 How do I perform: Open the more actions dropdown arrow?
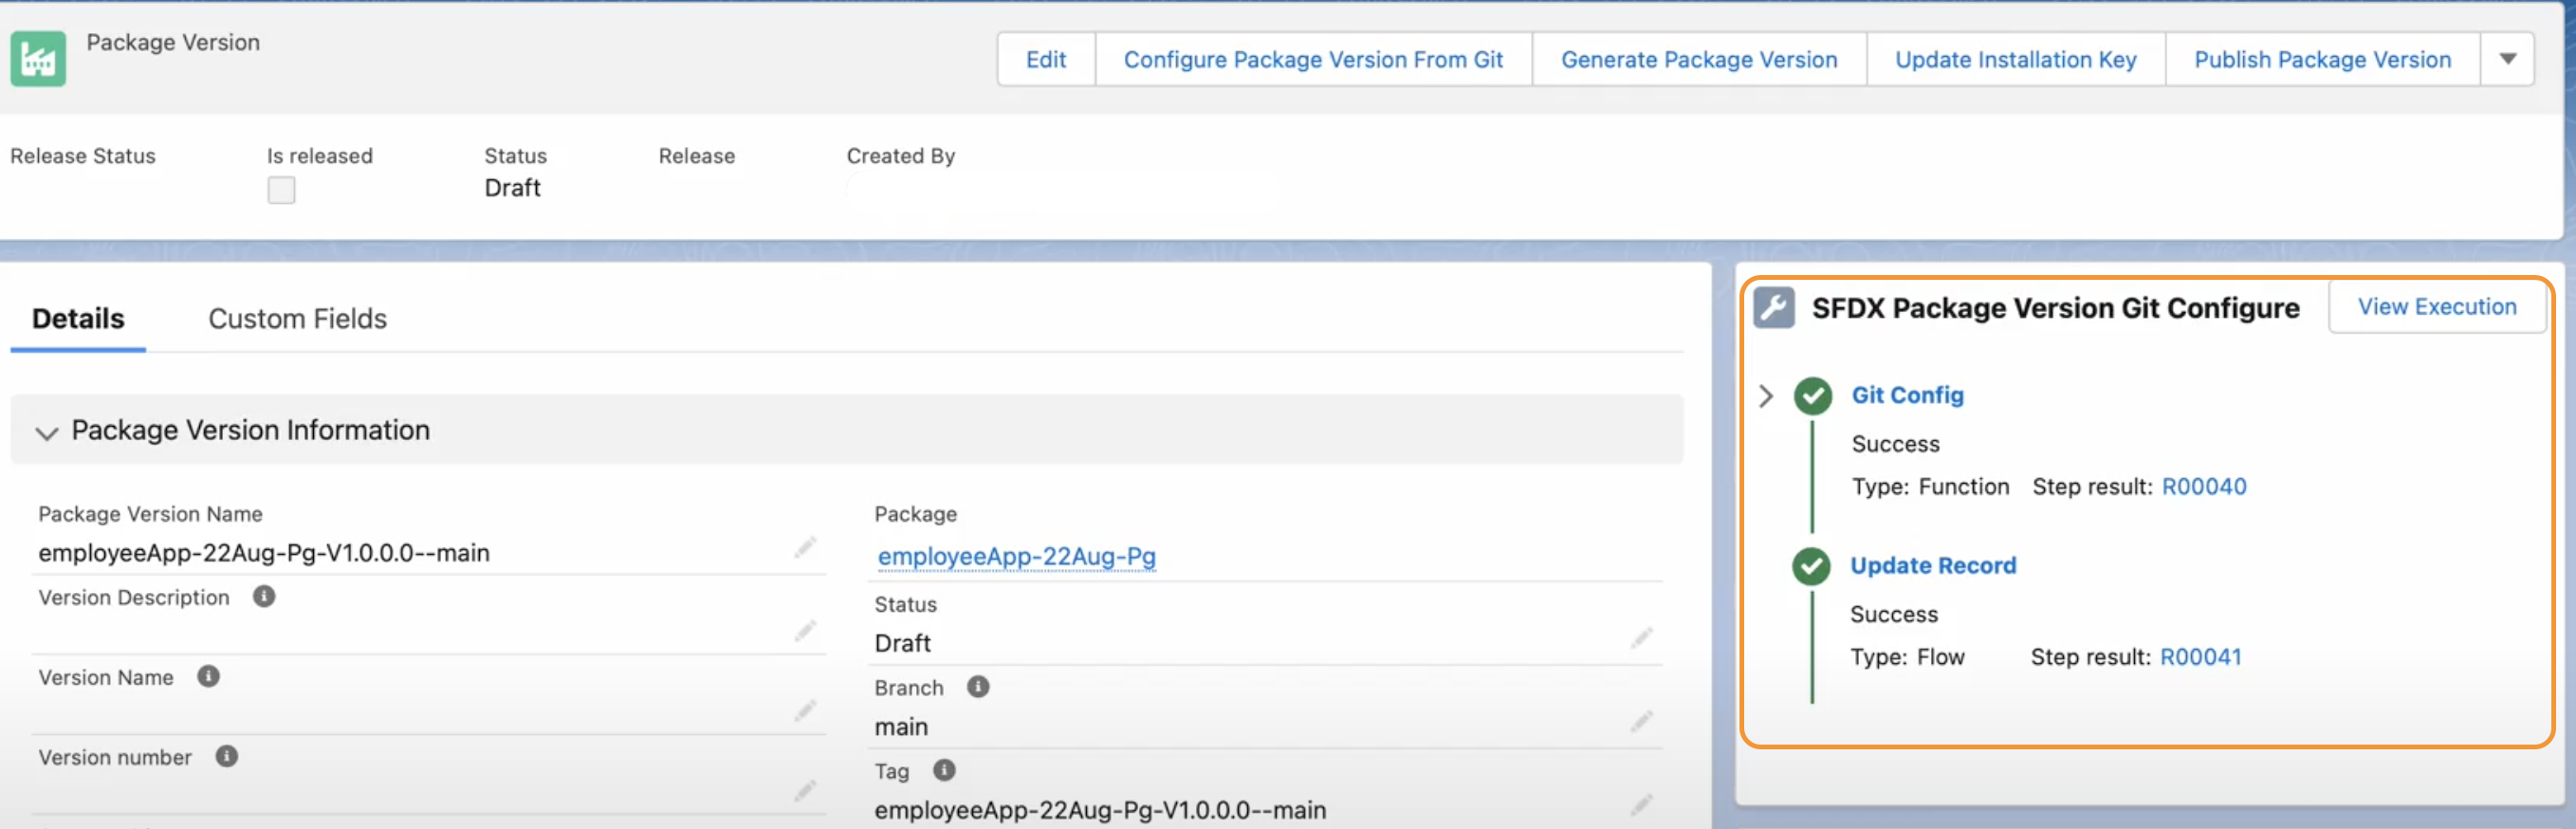pyautogui.click(x=2507, y=59)
